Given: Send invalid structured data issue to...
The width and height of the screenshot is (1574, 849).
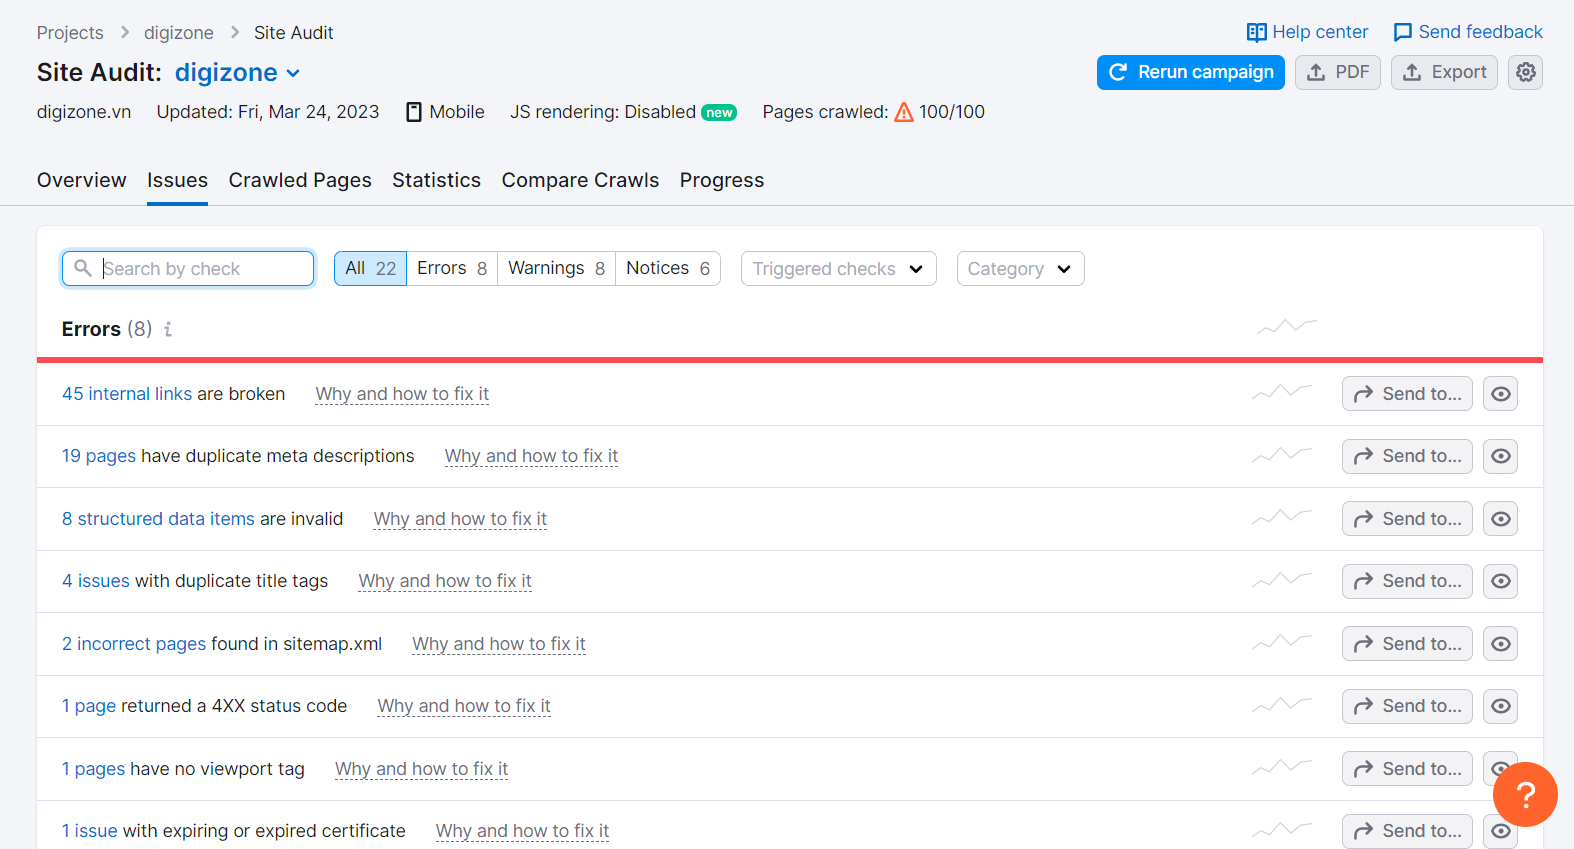Looking at the screenshot, I should (x=1407, y=519).
